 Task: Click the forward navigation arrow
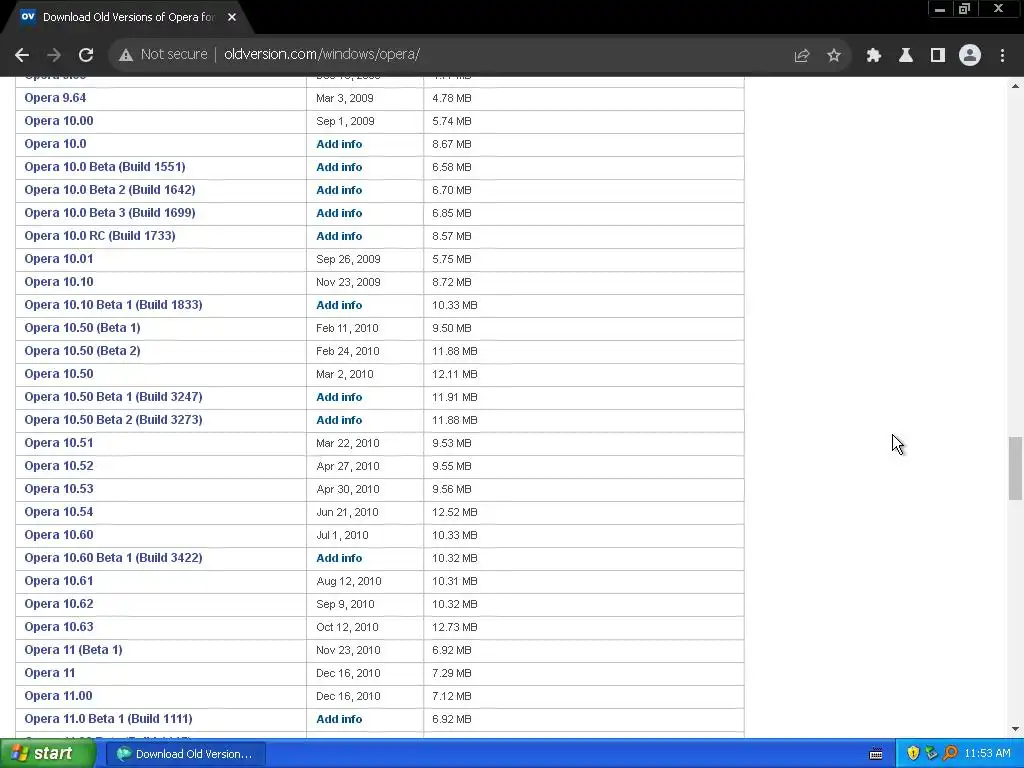(x=54, y=55)
